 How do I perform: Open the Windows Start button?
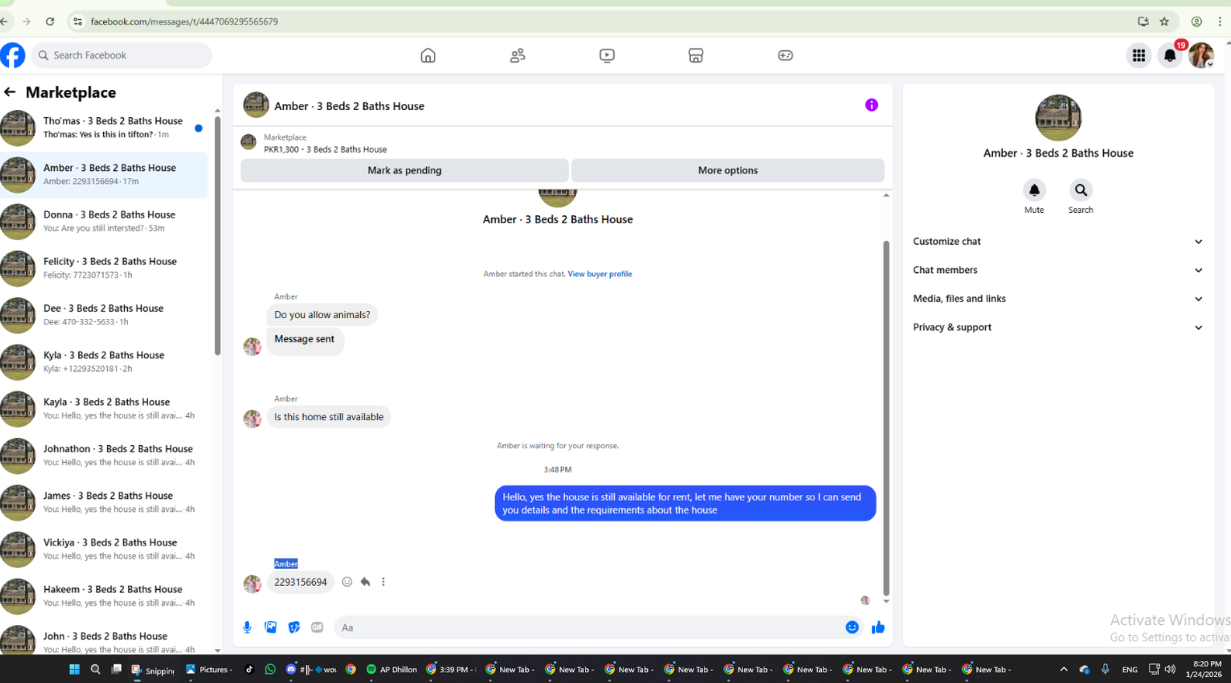click(74, 669)
